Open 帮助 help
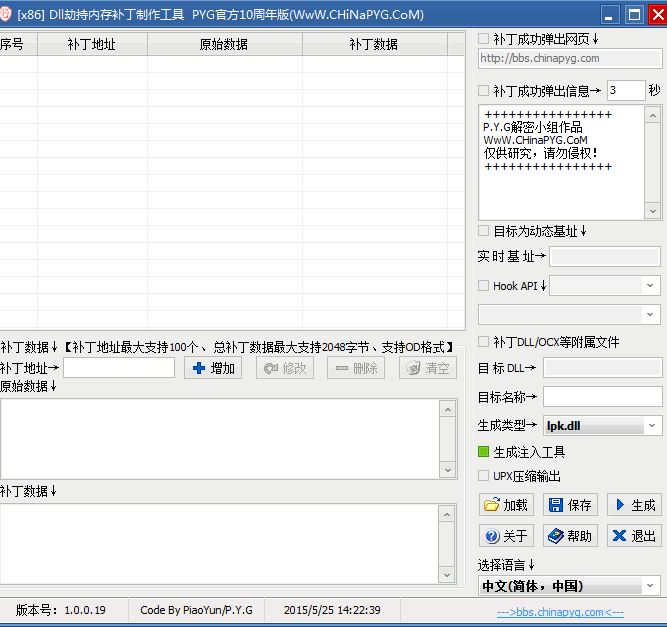The image size is (667, 627). [x=570, y=536]
